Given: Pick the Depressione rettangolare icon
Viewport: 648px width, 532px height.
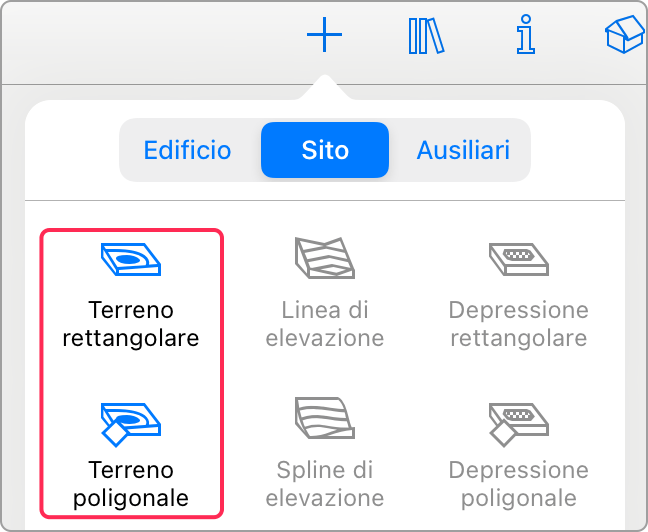Looking at the screenshot, I should coord(519,259).
